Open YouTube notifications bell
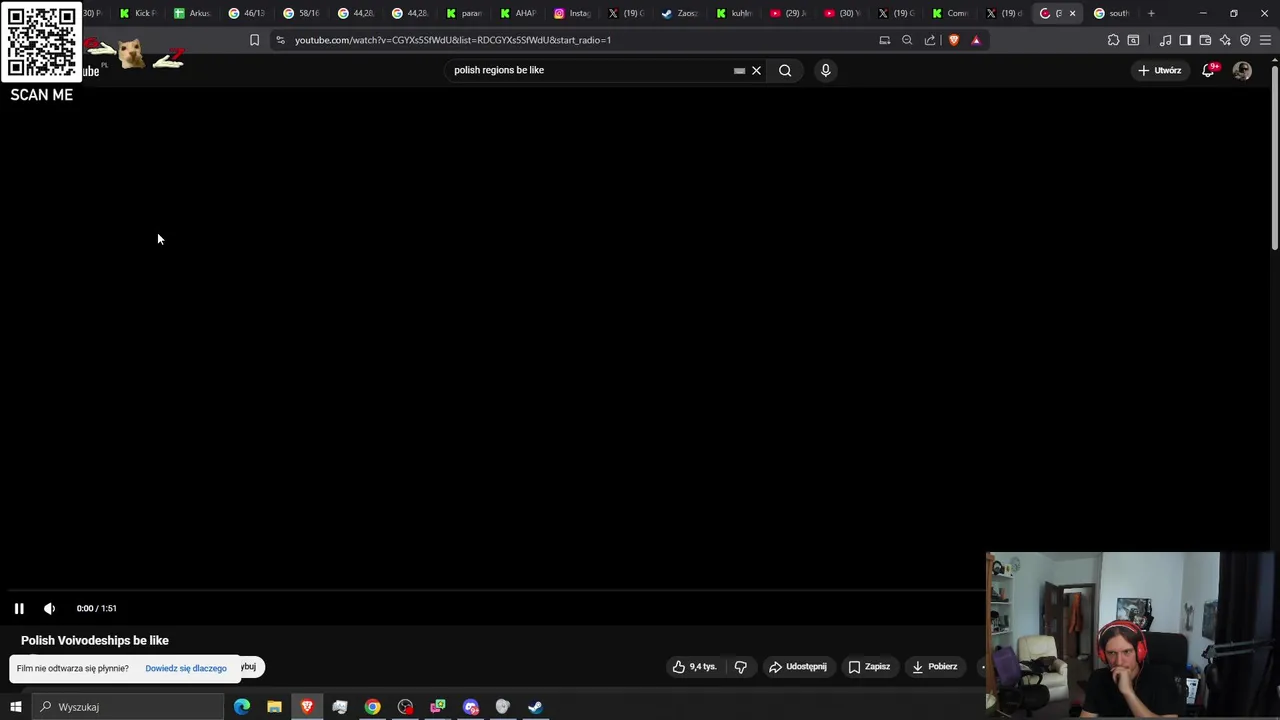 click(x=1209, y=70)
